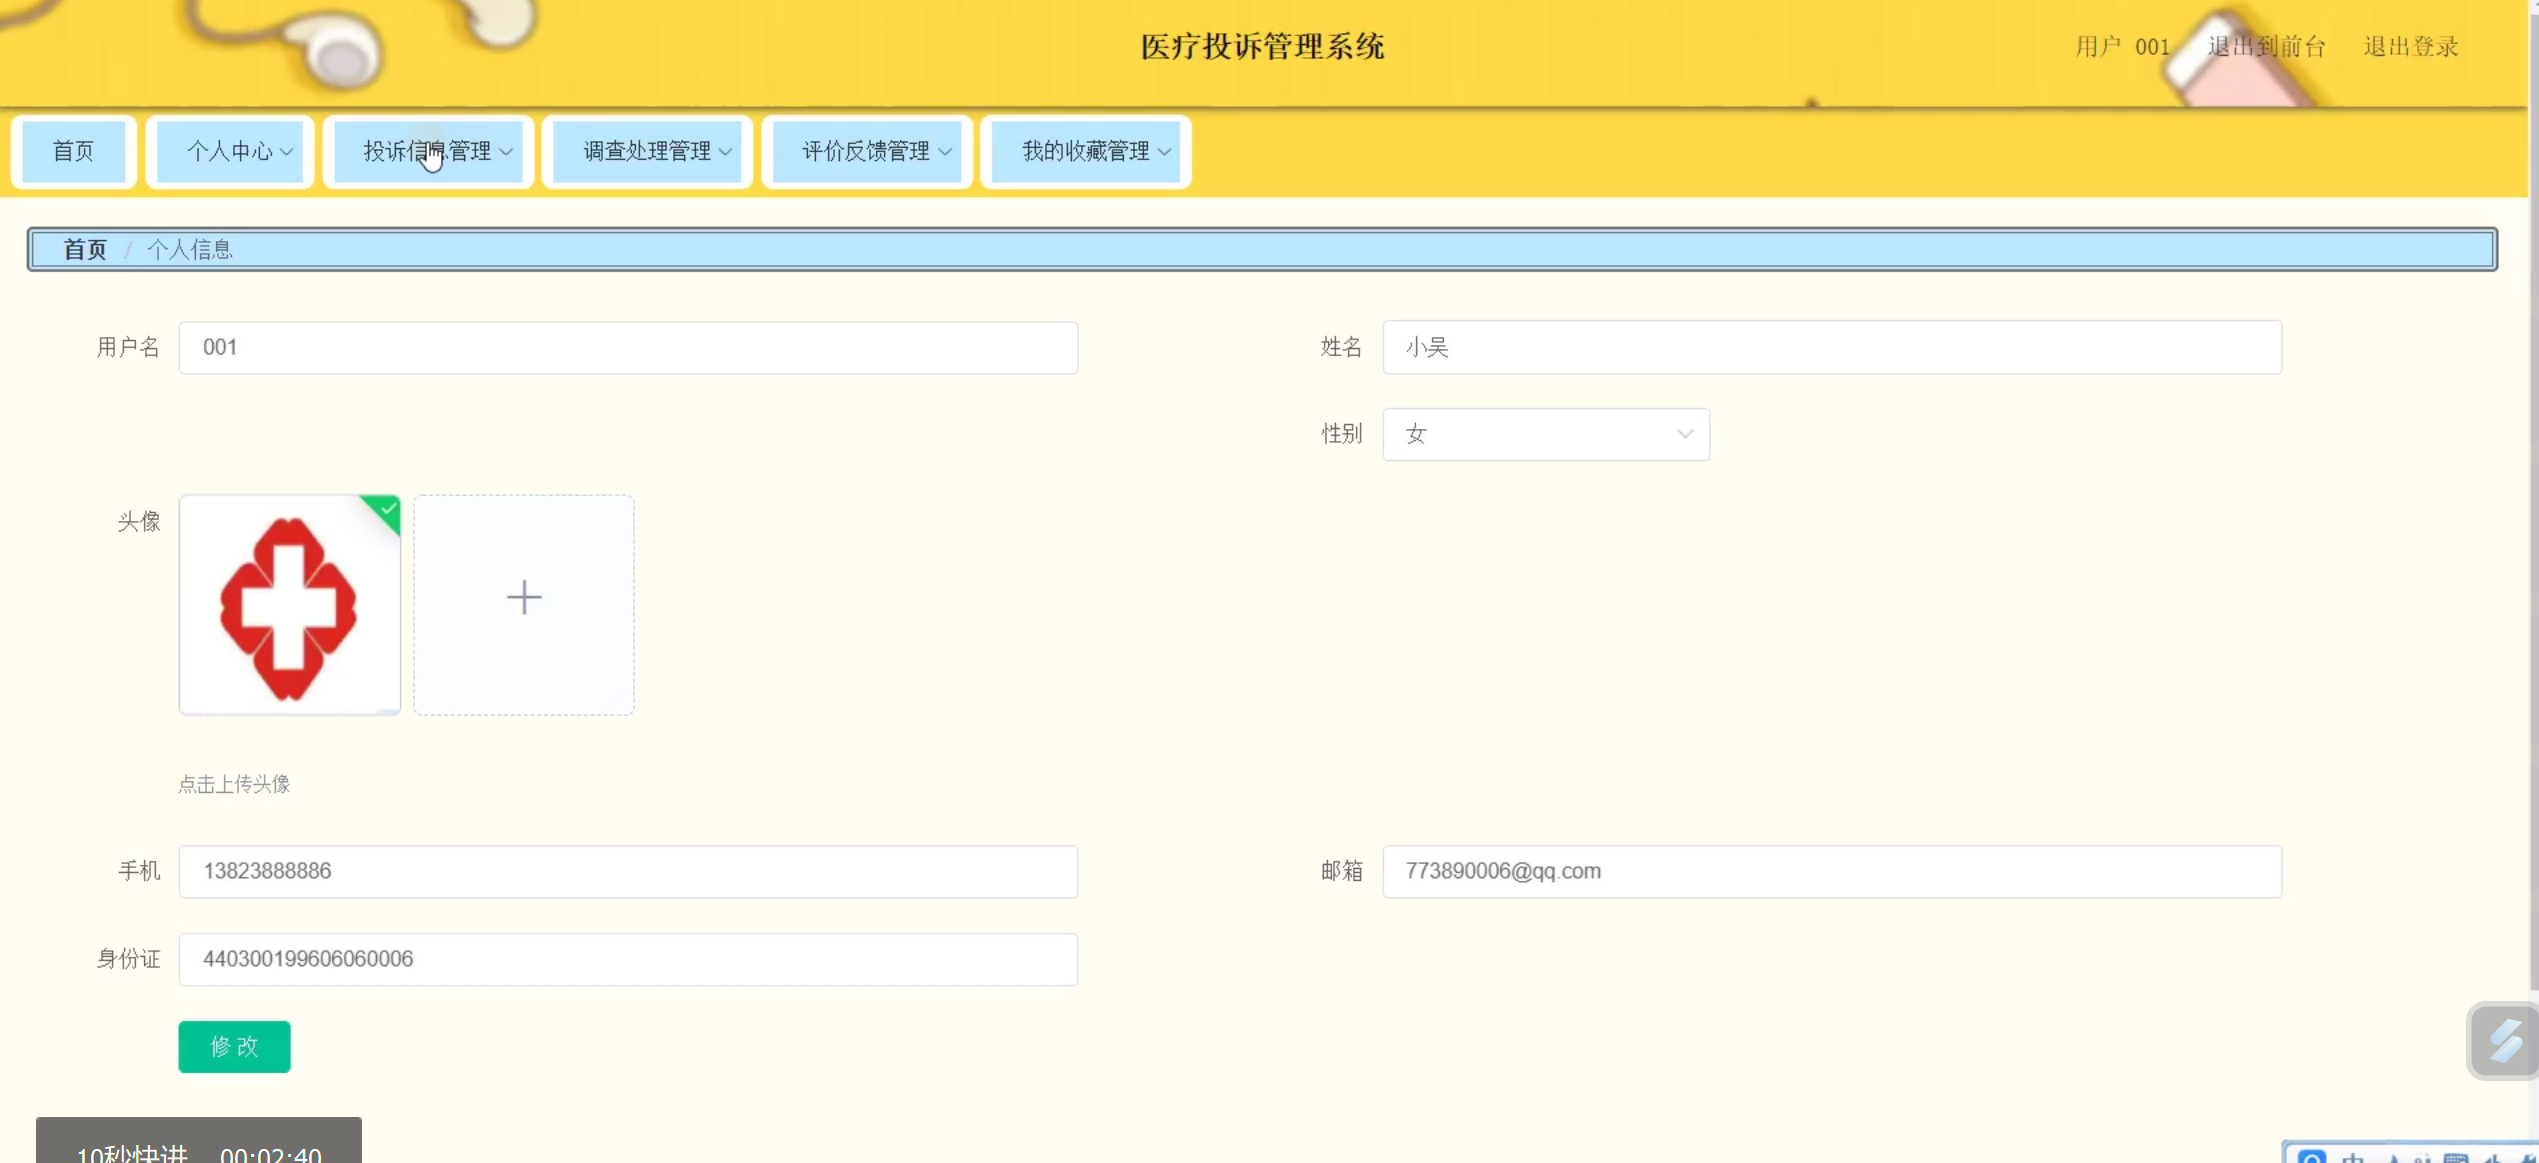The height and width of the screenshot is (1163, 2539).
Task: Go to the 首页 navigation tab
Action: click(73, 151)
